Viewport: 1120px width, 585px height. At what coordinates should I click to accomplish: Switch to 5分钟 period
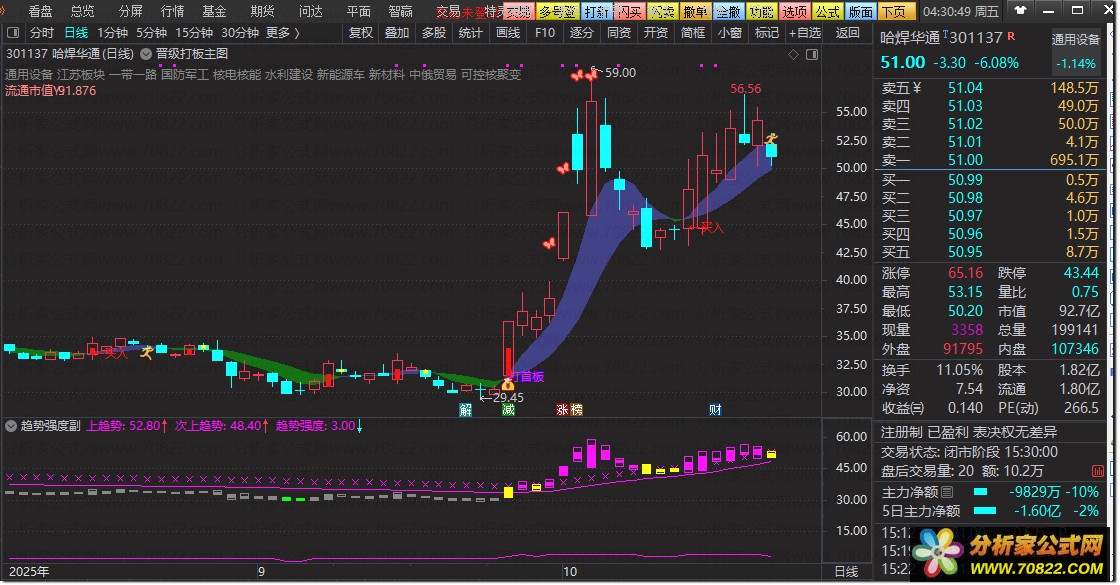151,33
